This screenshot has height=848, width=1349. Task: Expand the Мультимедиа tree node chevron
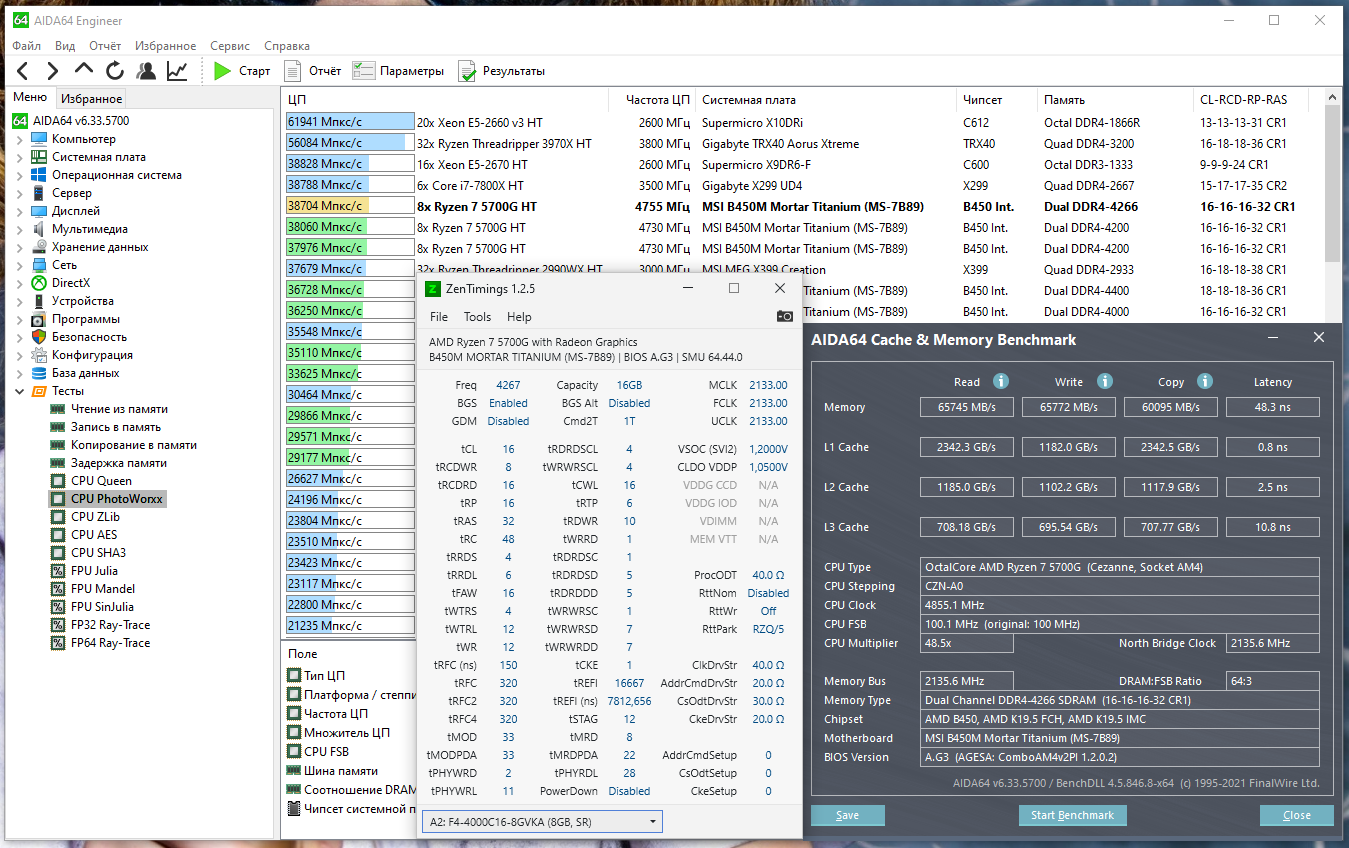(x=20, y=229)
